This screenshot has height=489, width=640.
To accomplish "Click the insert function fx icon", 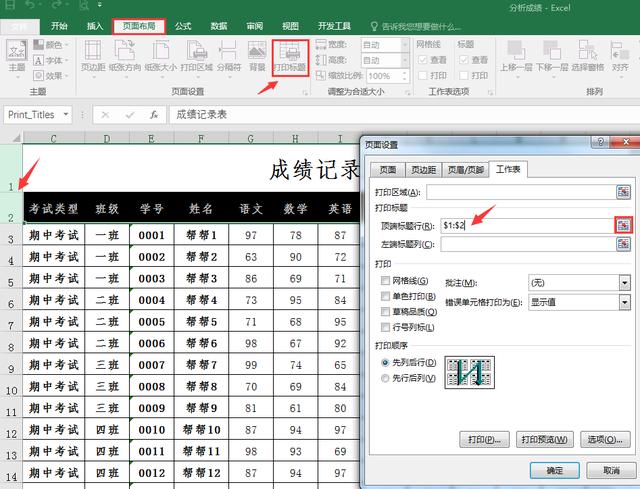I will 154,115.
